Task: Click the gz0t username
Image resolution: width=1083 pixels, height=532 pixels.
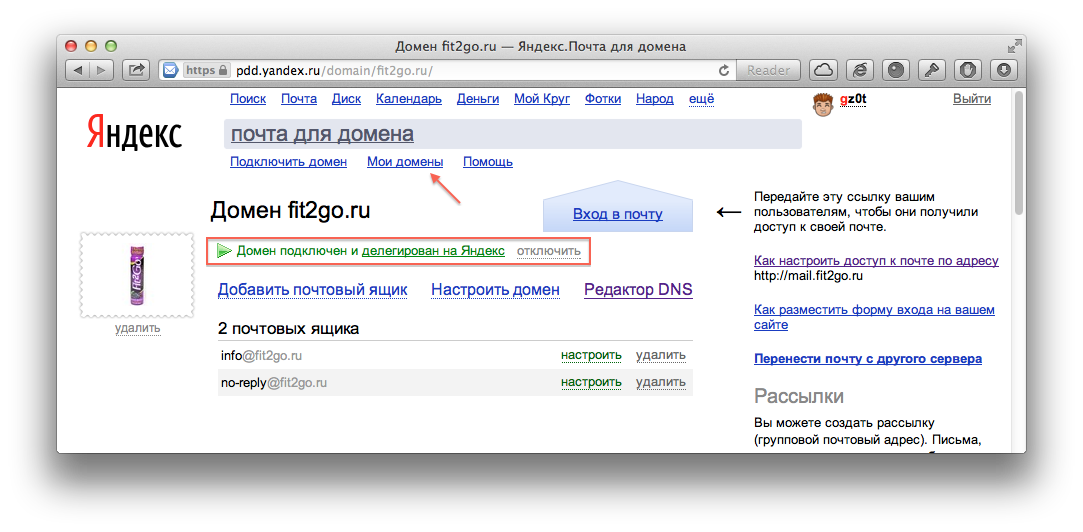Action: point(853,99)
